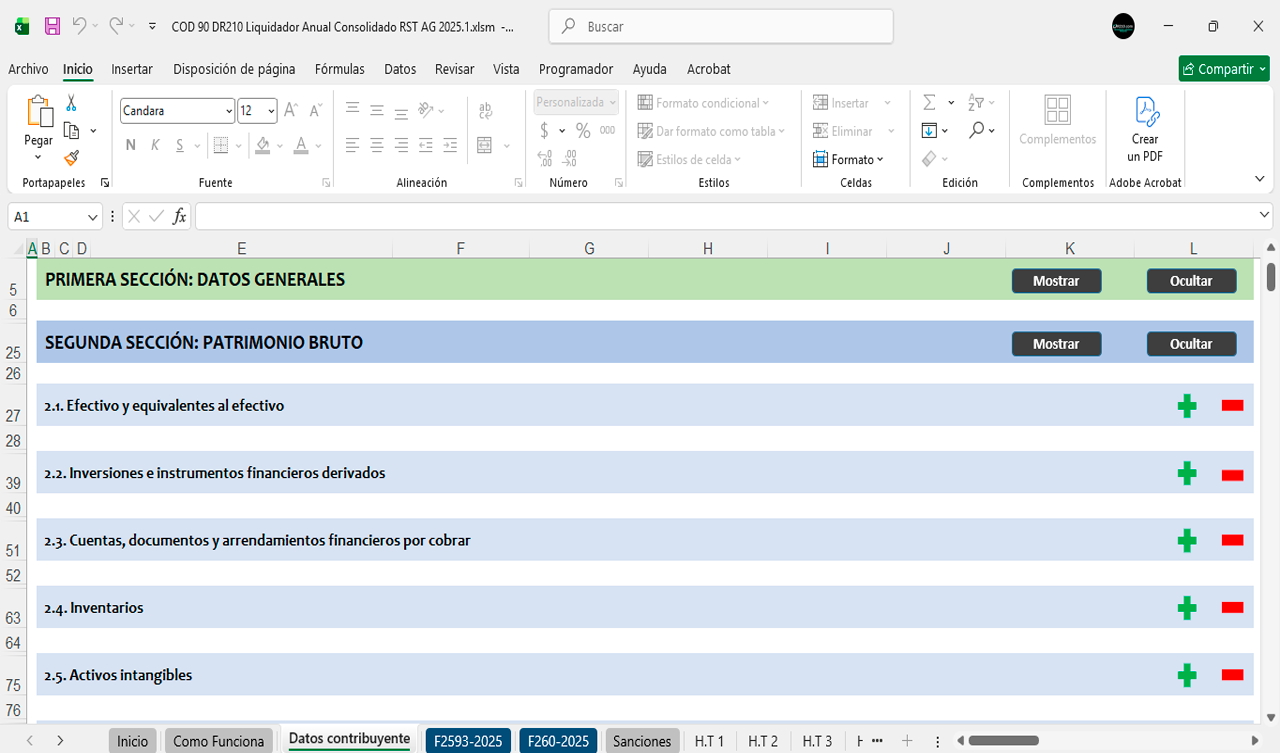Click the Find and Select magnifier icon

[976, 131]
